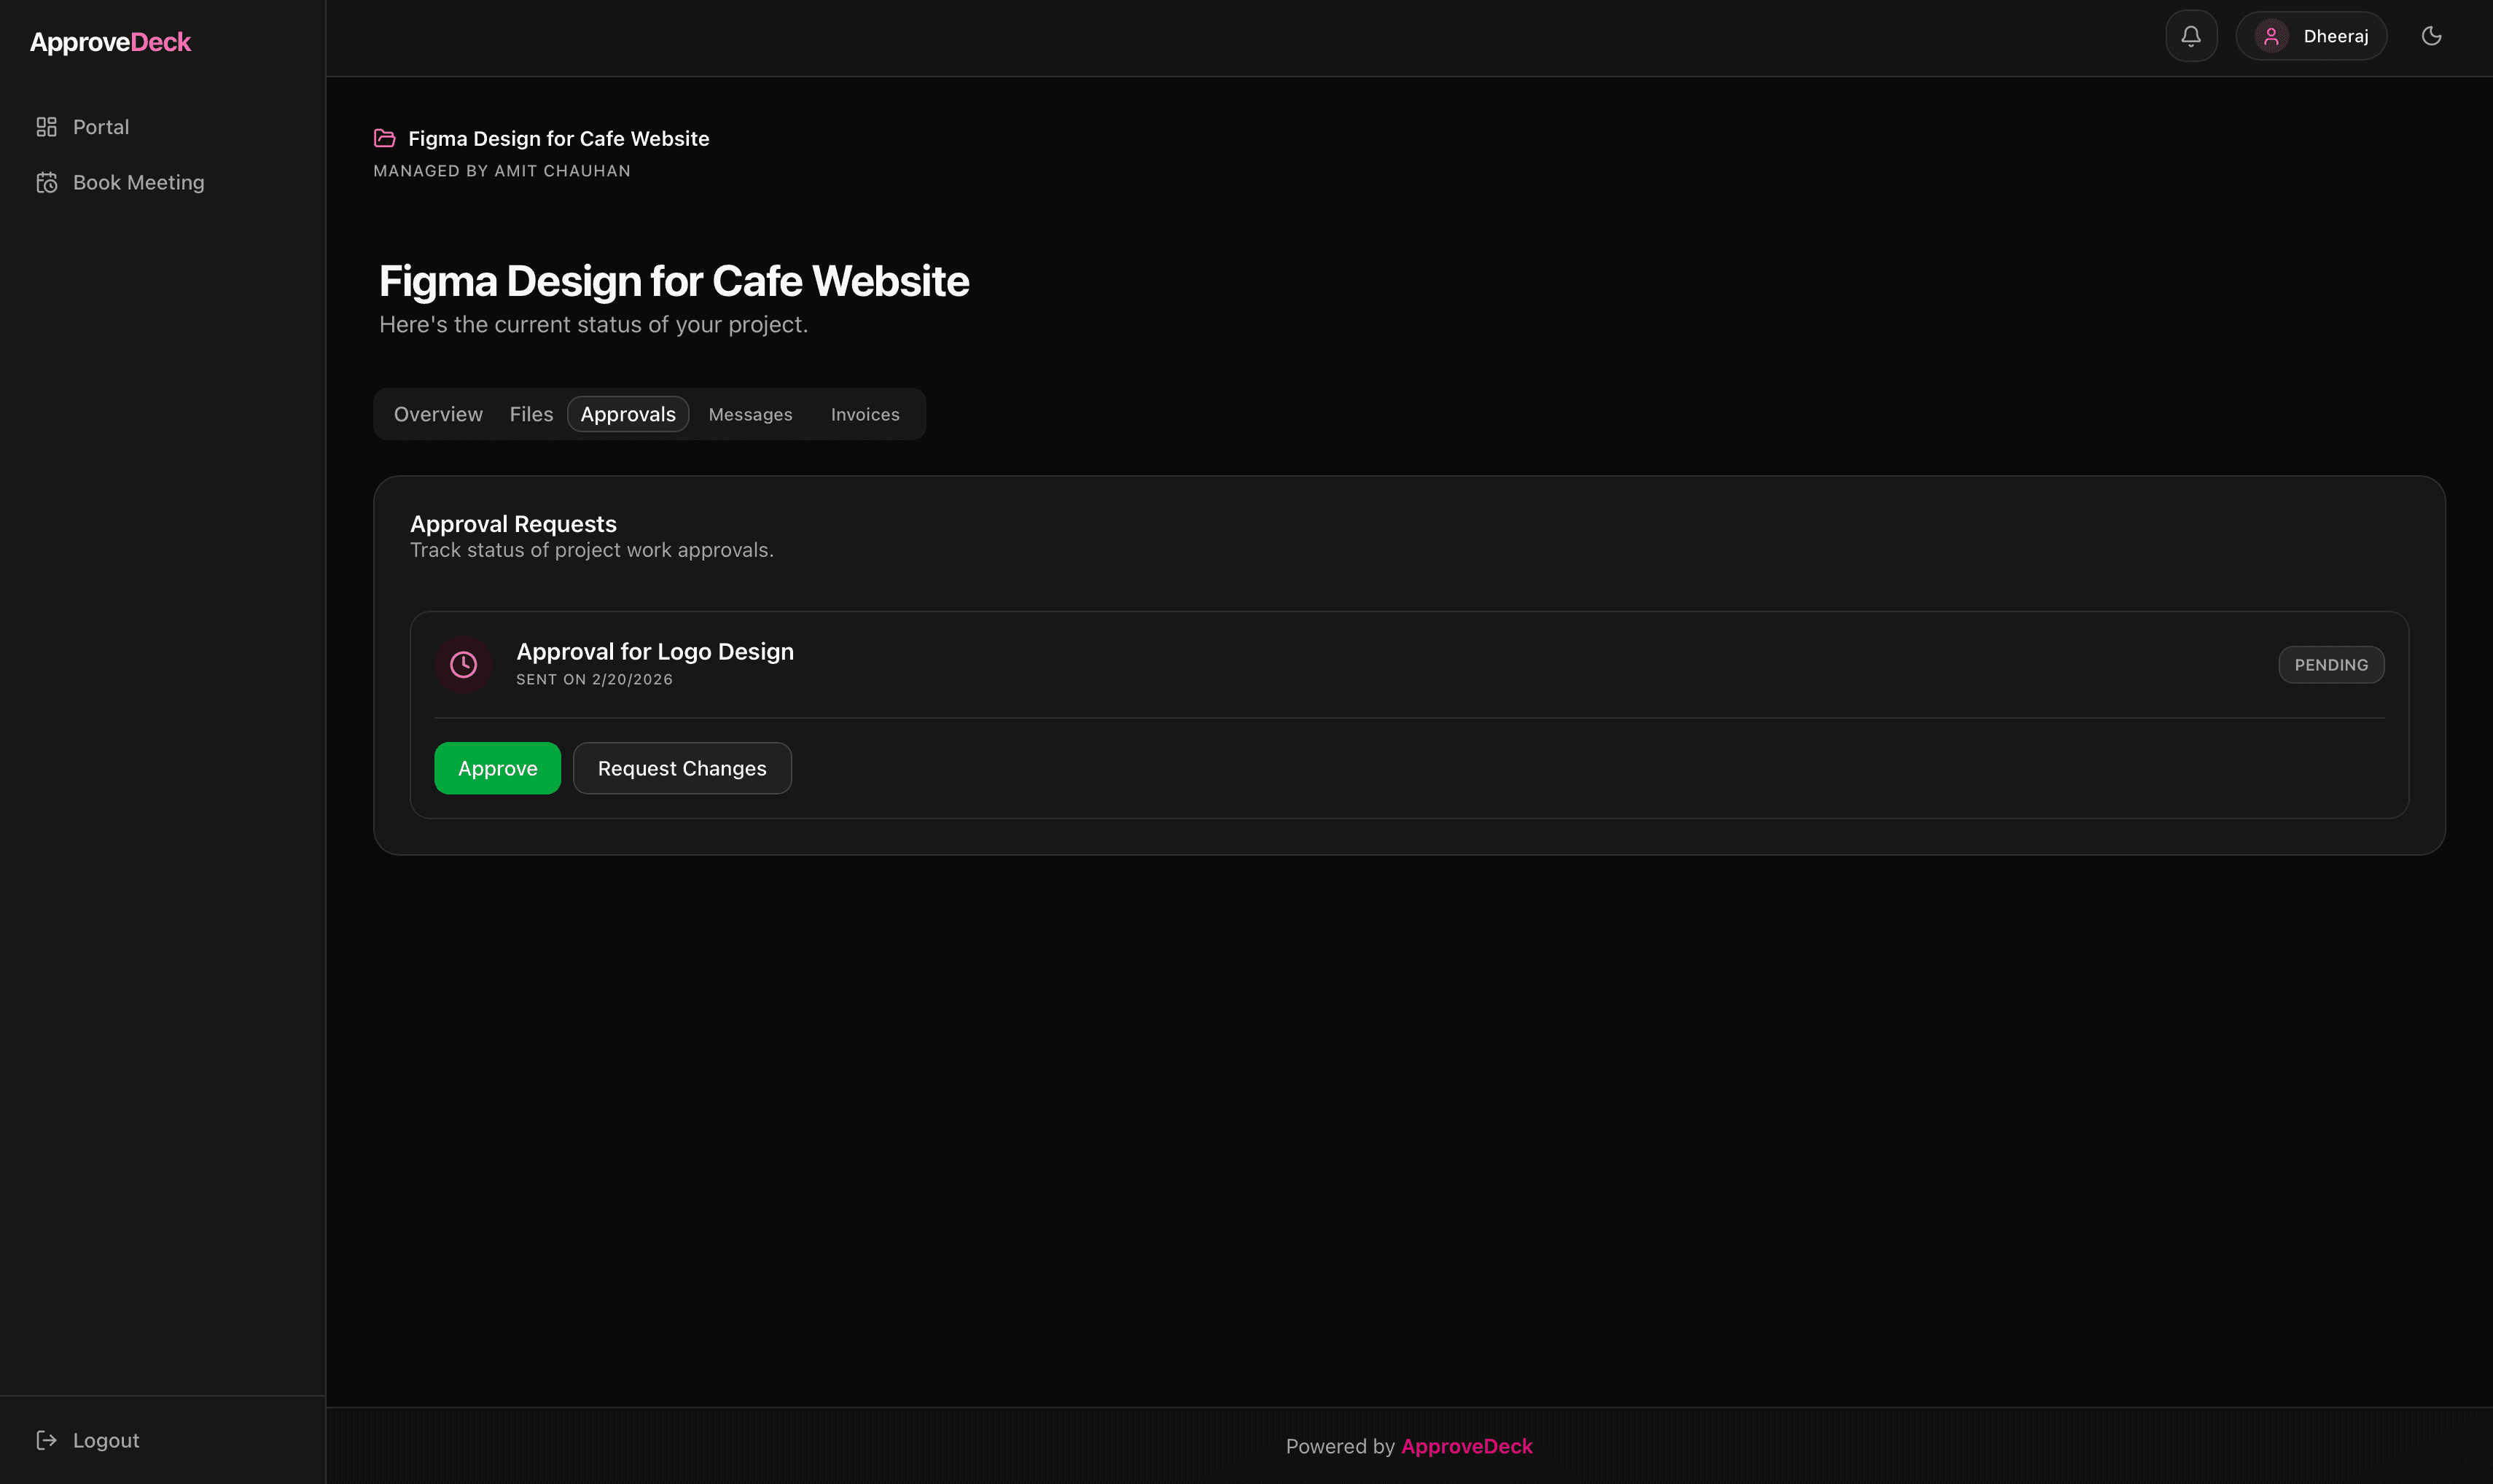
Task: Open the Invoices tab
Action: (x=864, y=413)
